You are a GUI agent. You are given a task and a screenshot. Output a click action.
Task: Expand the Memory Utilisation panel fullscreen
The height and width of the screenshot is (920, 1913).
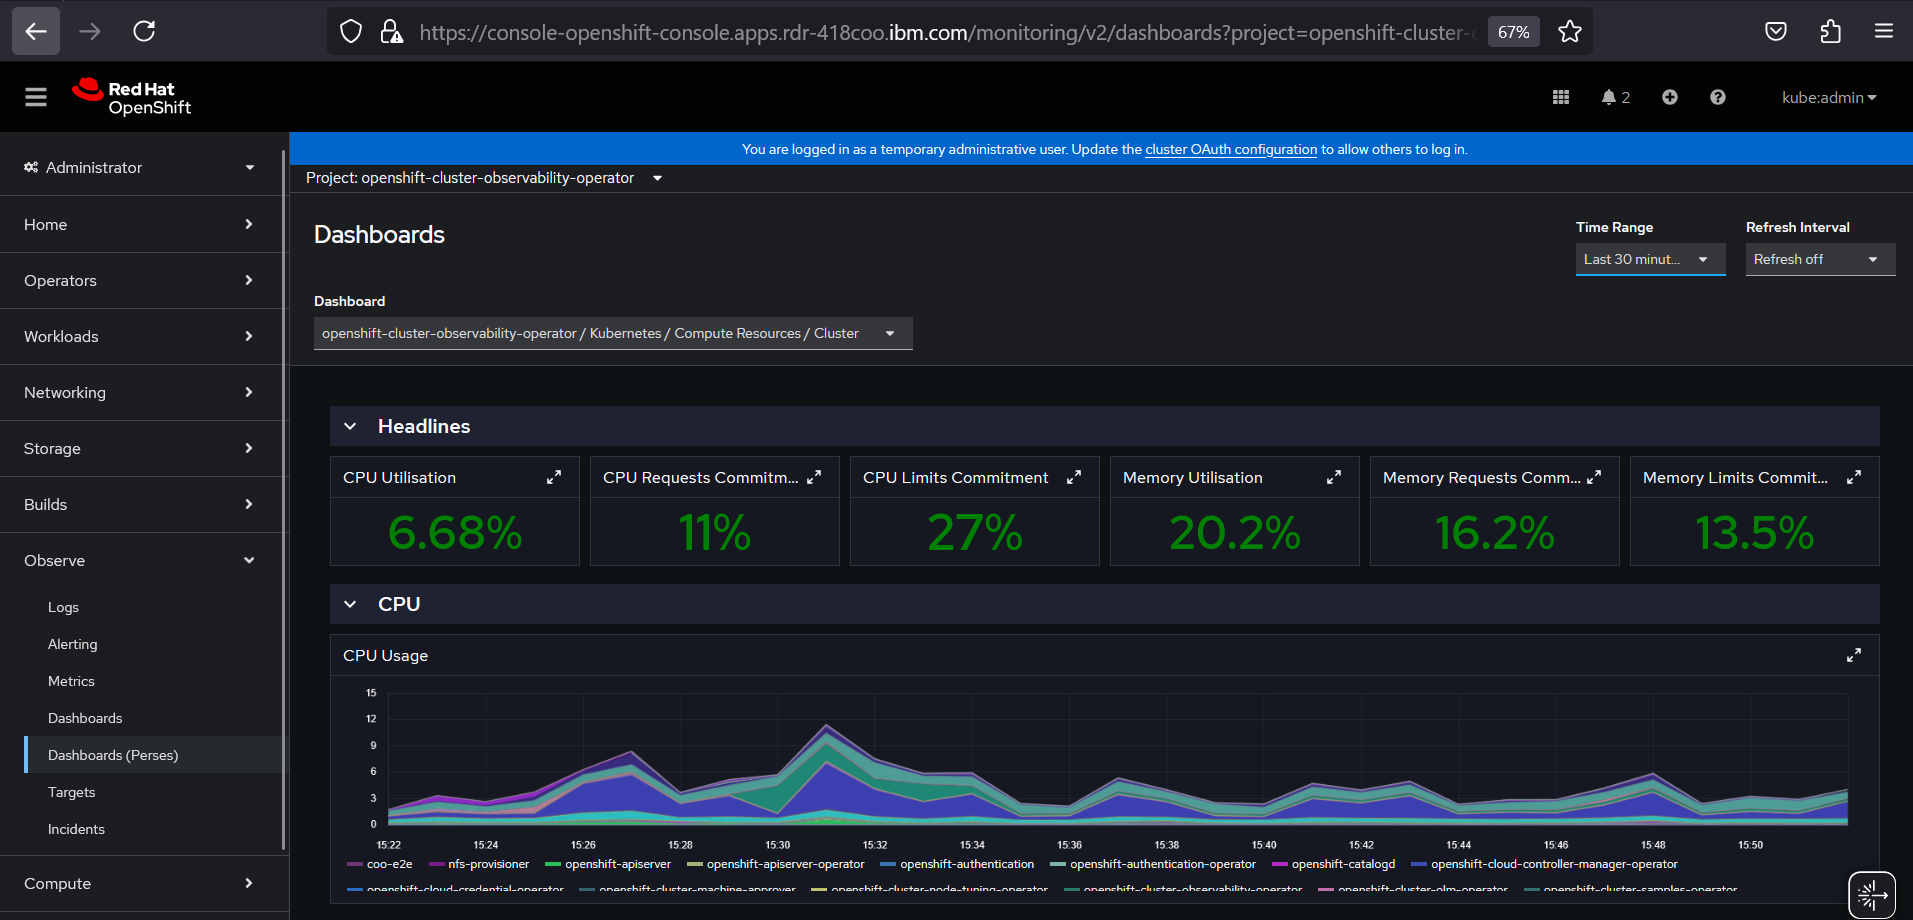1333,478
